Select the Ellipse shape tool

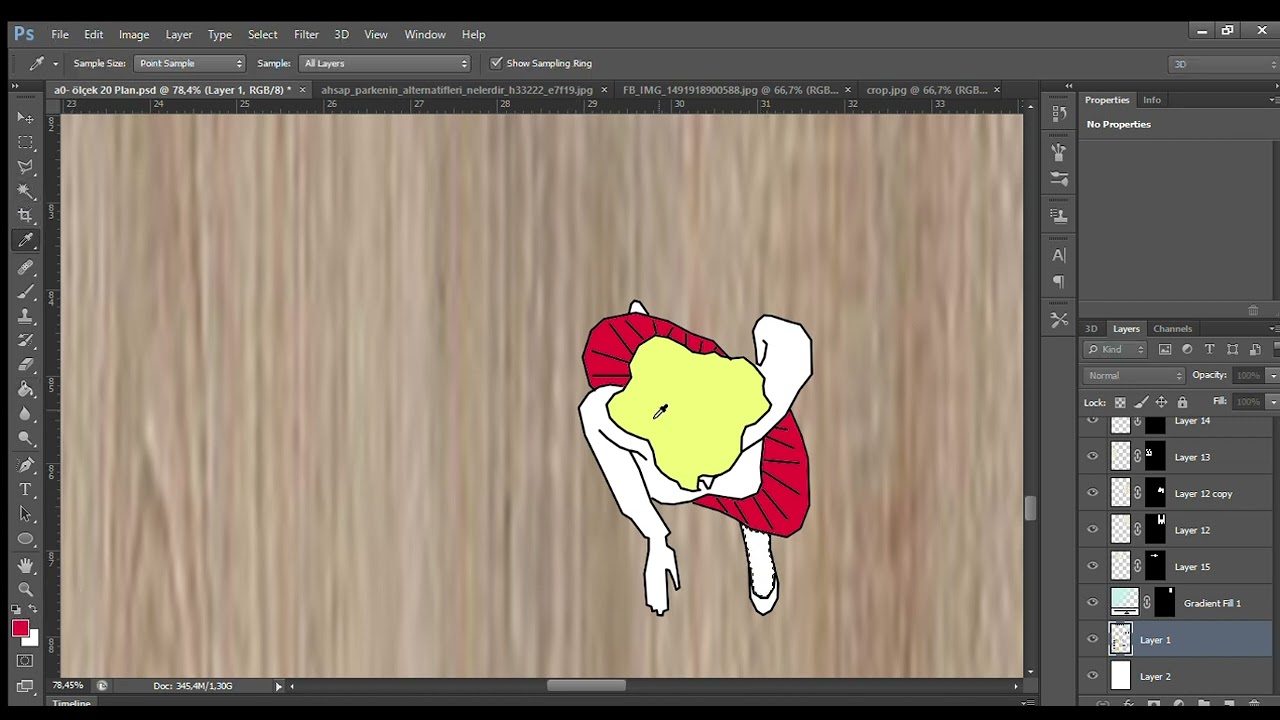(x=25, y=539)
